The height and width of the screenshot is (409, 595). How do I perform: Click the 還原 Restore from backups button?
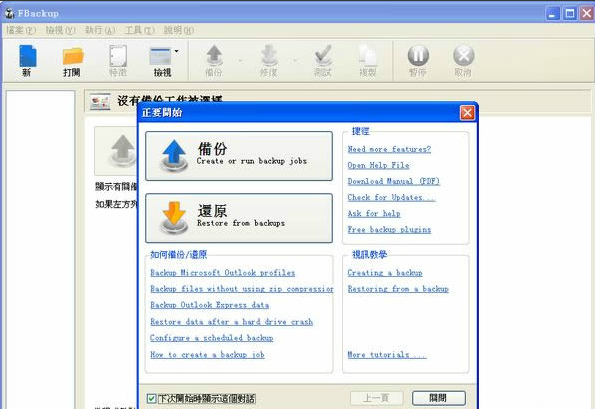point(239,218)
